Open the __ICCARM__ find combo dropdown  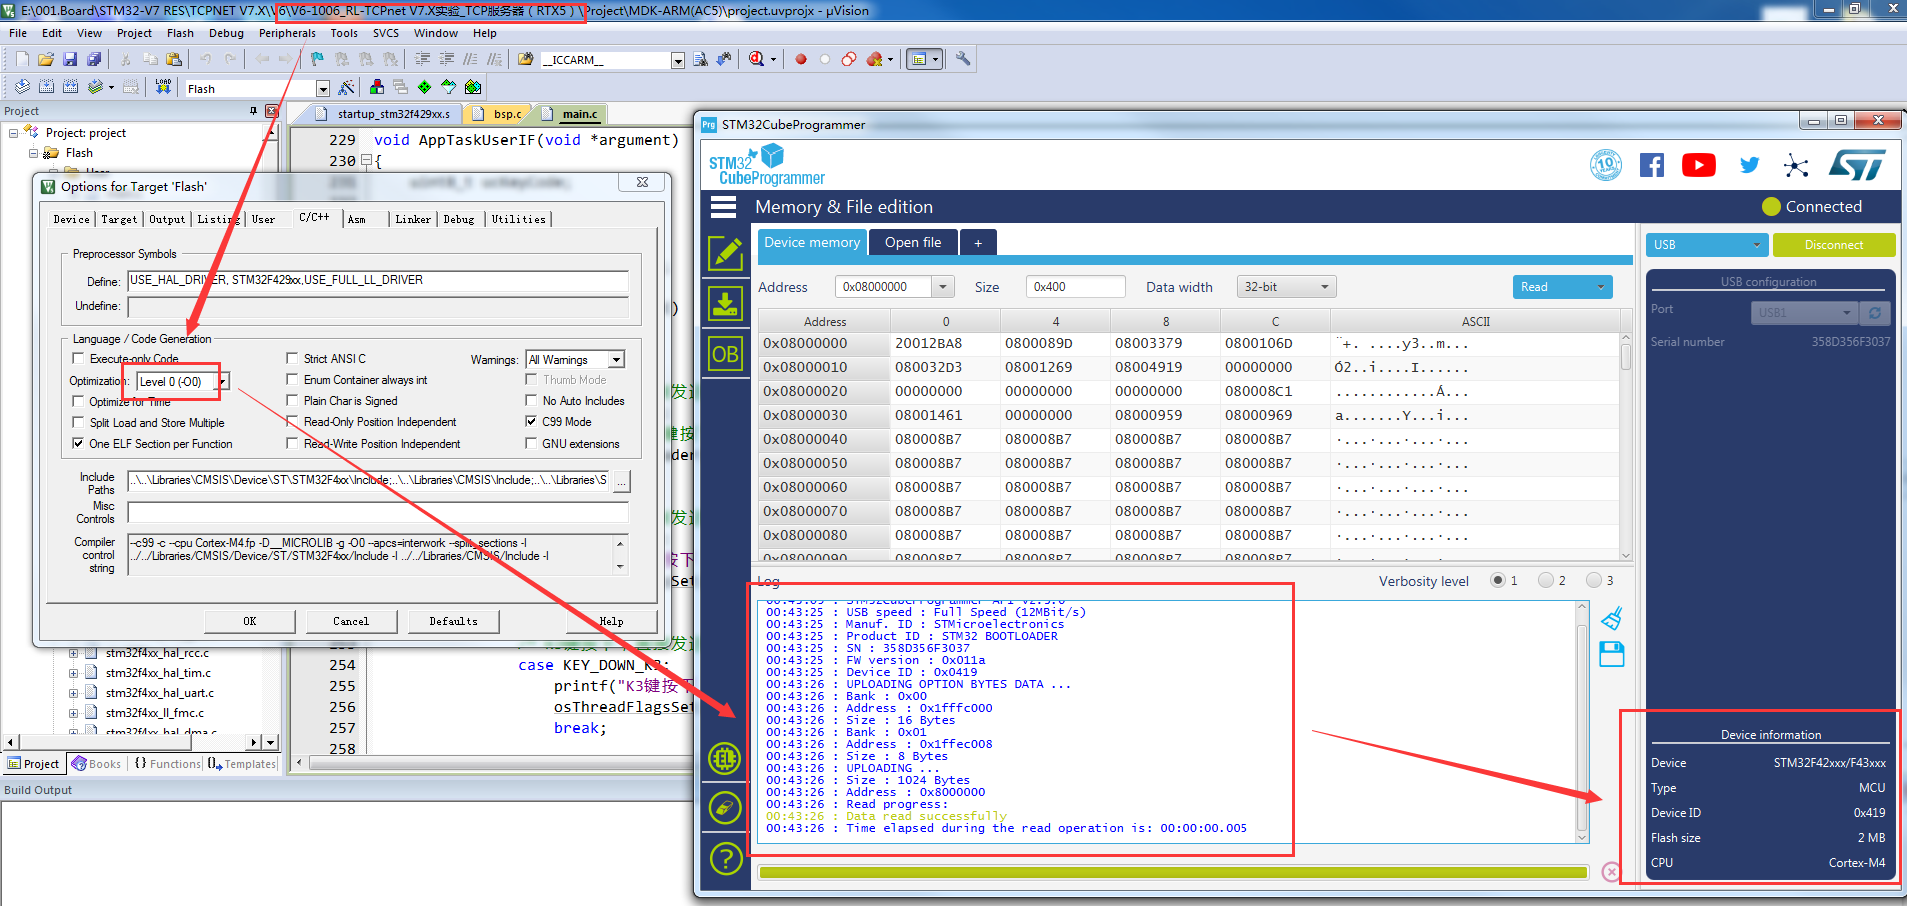coord(677,61)
